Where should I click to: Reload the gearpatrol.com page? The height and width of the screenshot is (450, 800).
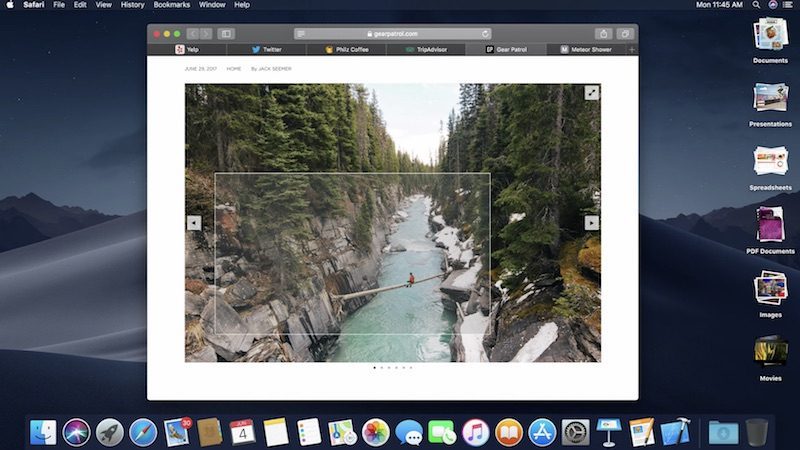pos(486,33)
